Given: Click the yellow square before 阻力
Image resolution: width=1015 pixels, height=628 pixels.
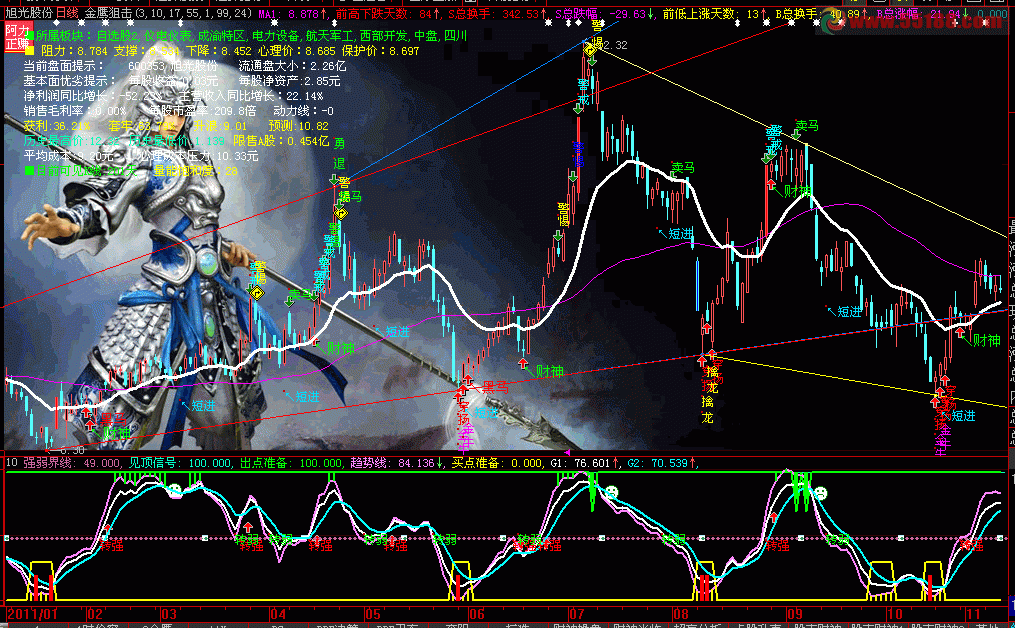Looking at the screenshot, I should pos(29,50).
